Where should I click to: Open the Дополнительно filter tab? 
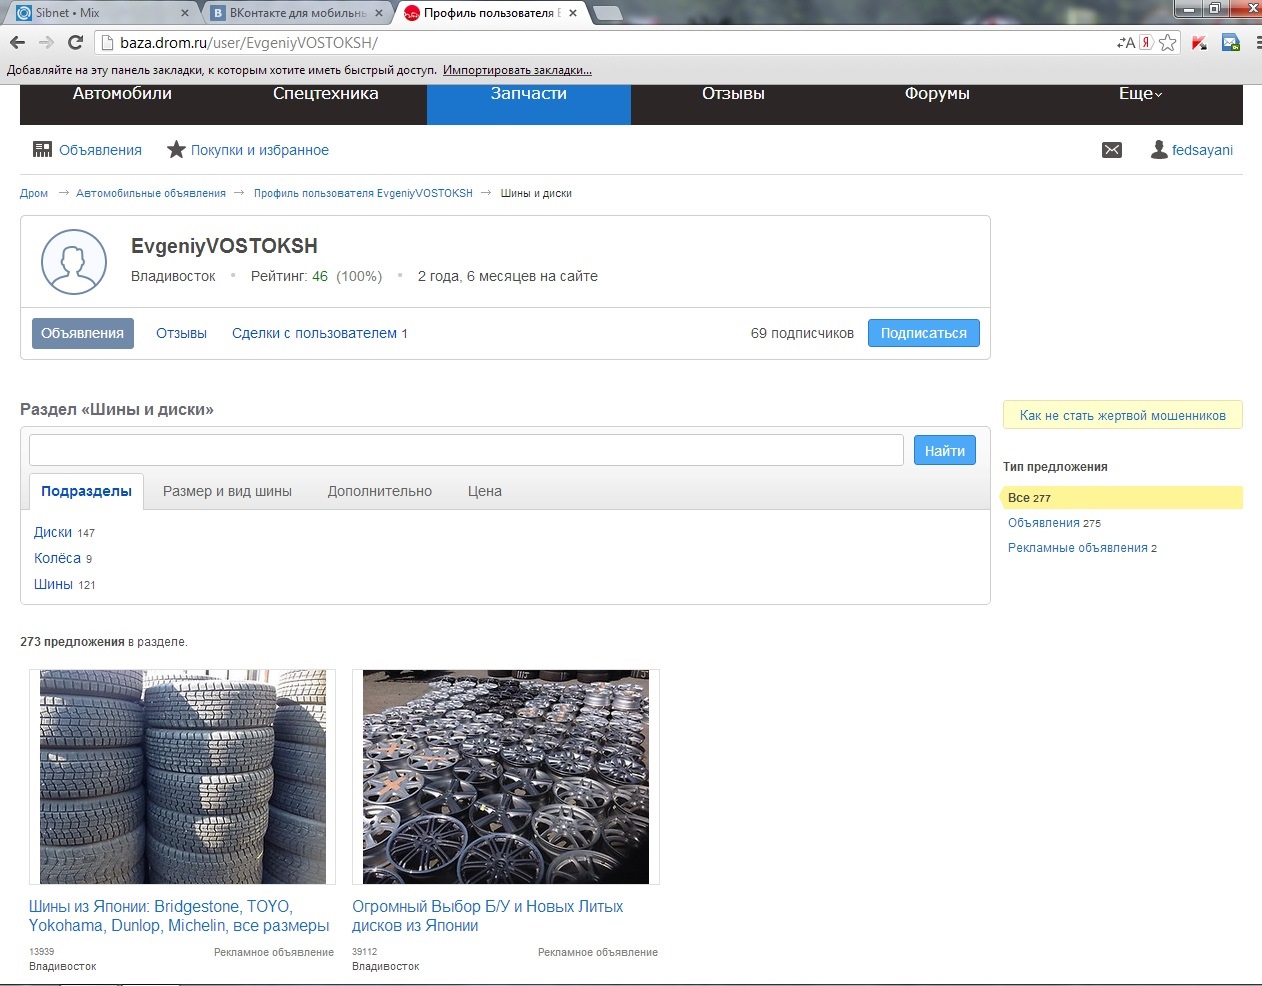380,491
